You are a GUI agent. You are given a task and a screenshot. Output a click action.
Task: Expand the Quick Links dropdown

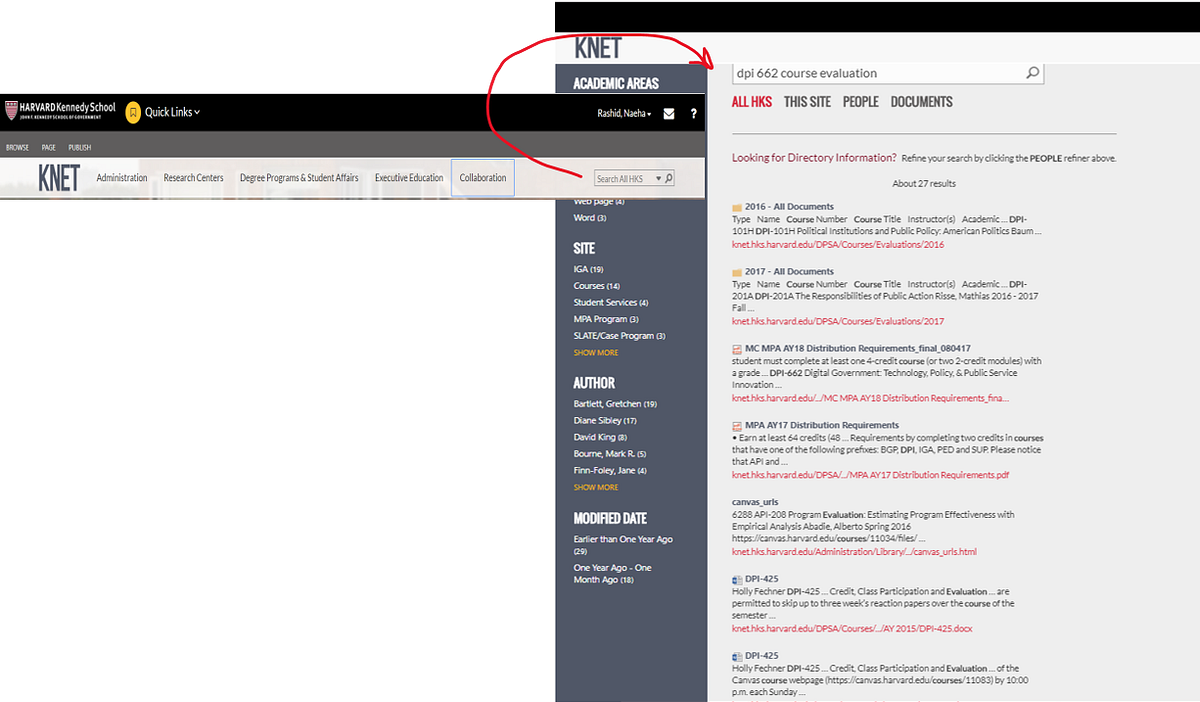(x=172, y=112)
